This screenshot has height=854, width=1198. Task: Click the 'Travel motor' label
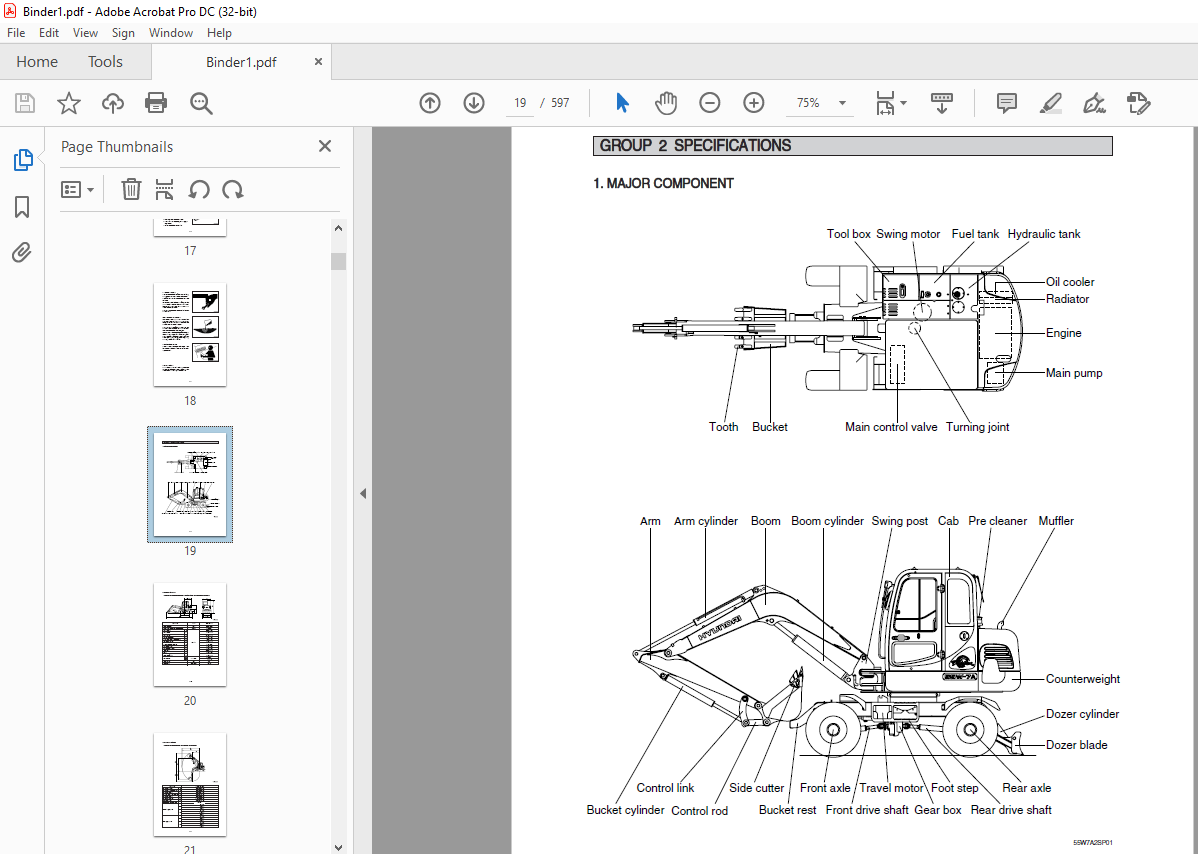click(x=891, y=788)
